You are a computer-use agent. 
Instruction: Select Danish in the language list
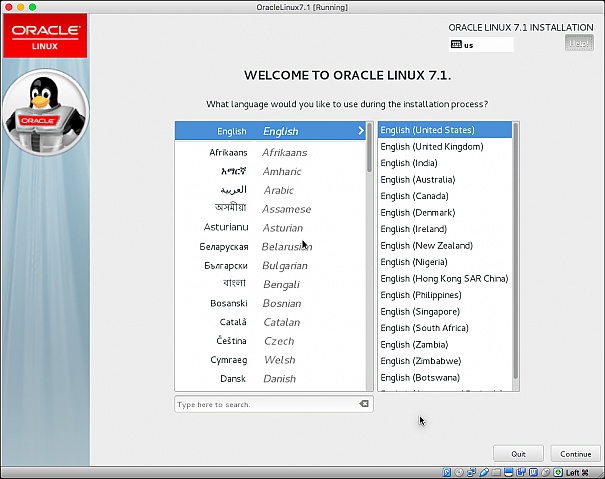point(270,379)
